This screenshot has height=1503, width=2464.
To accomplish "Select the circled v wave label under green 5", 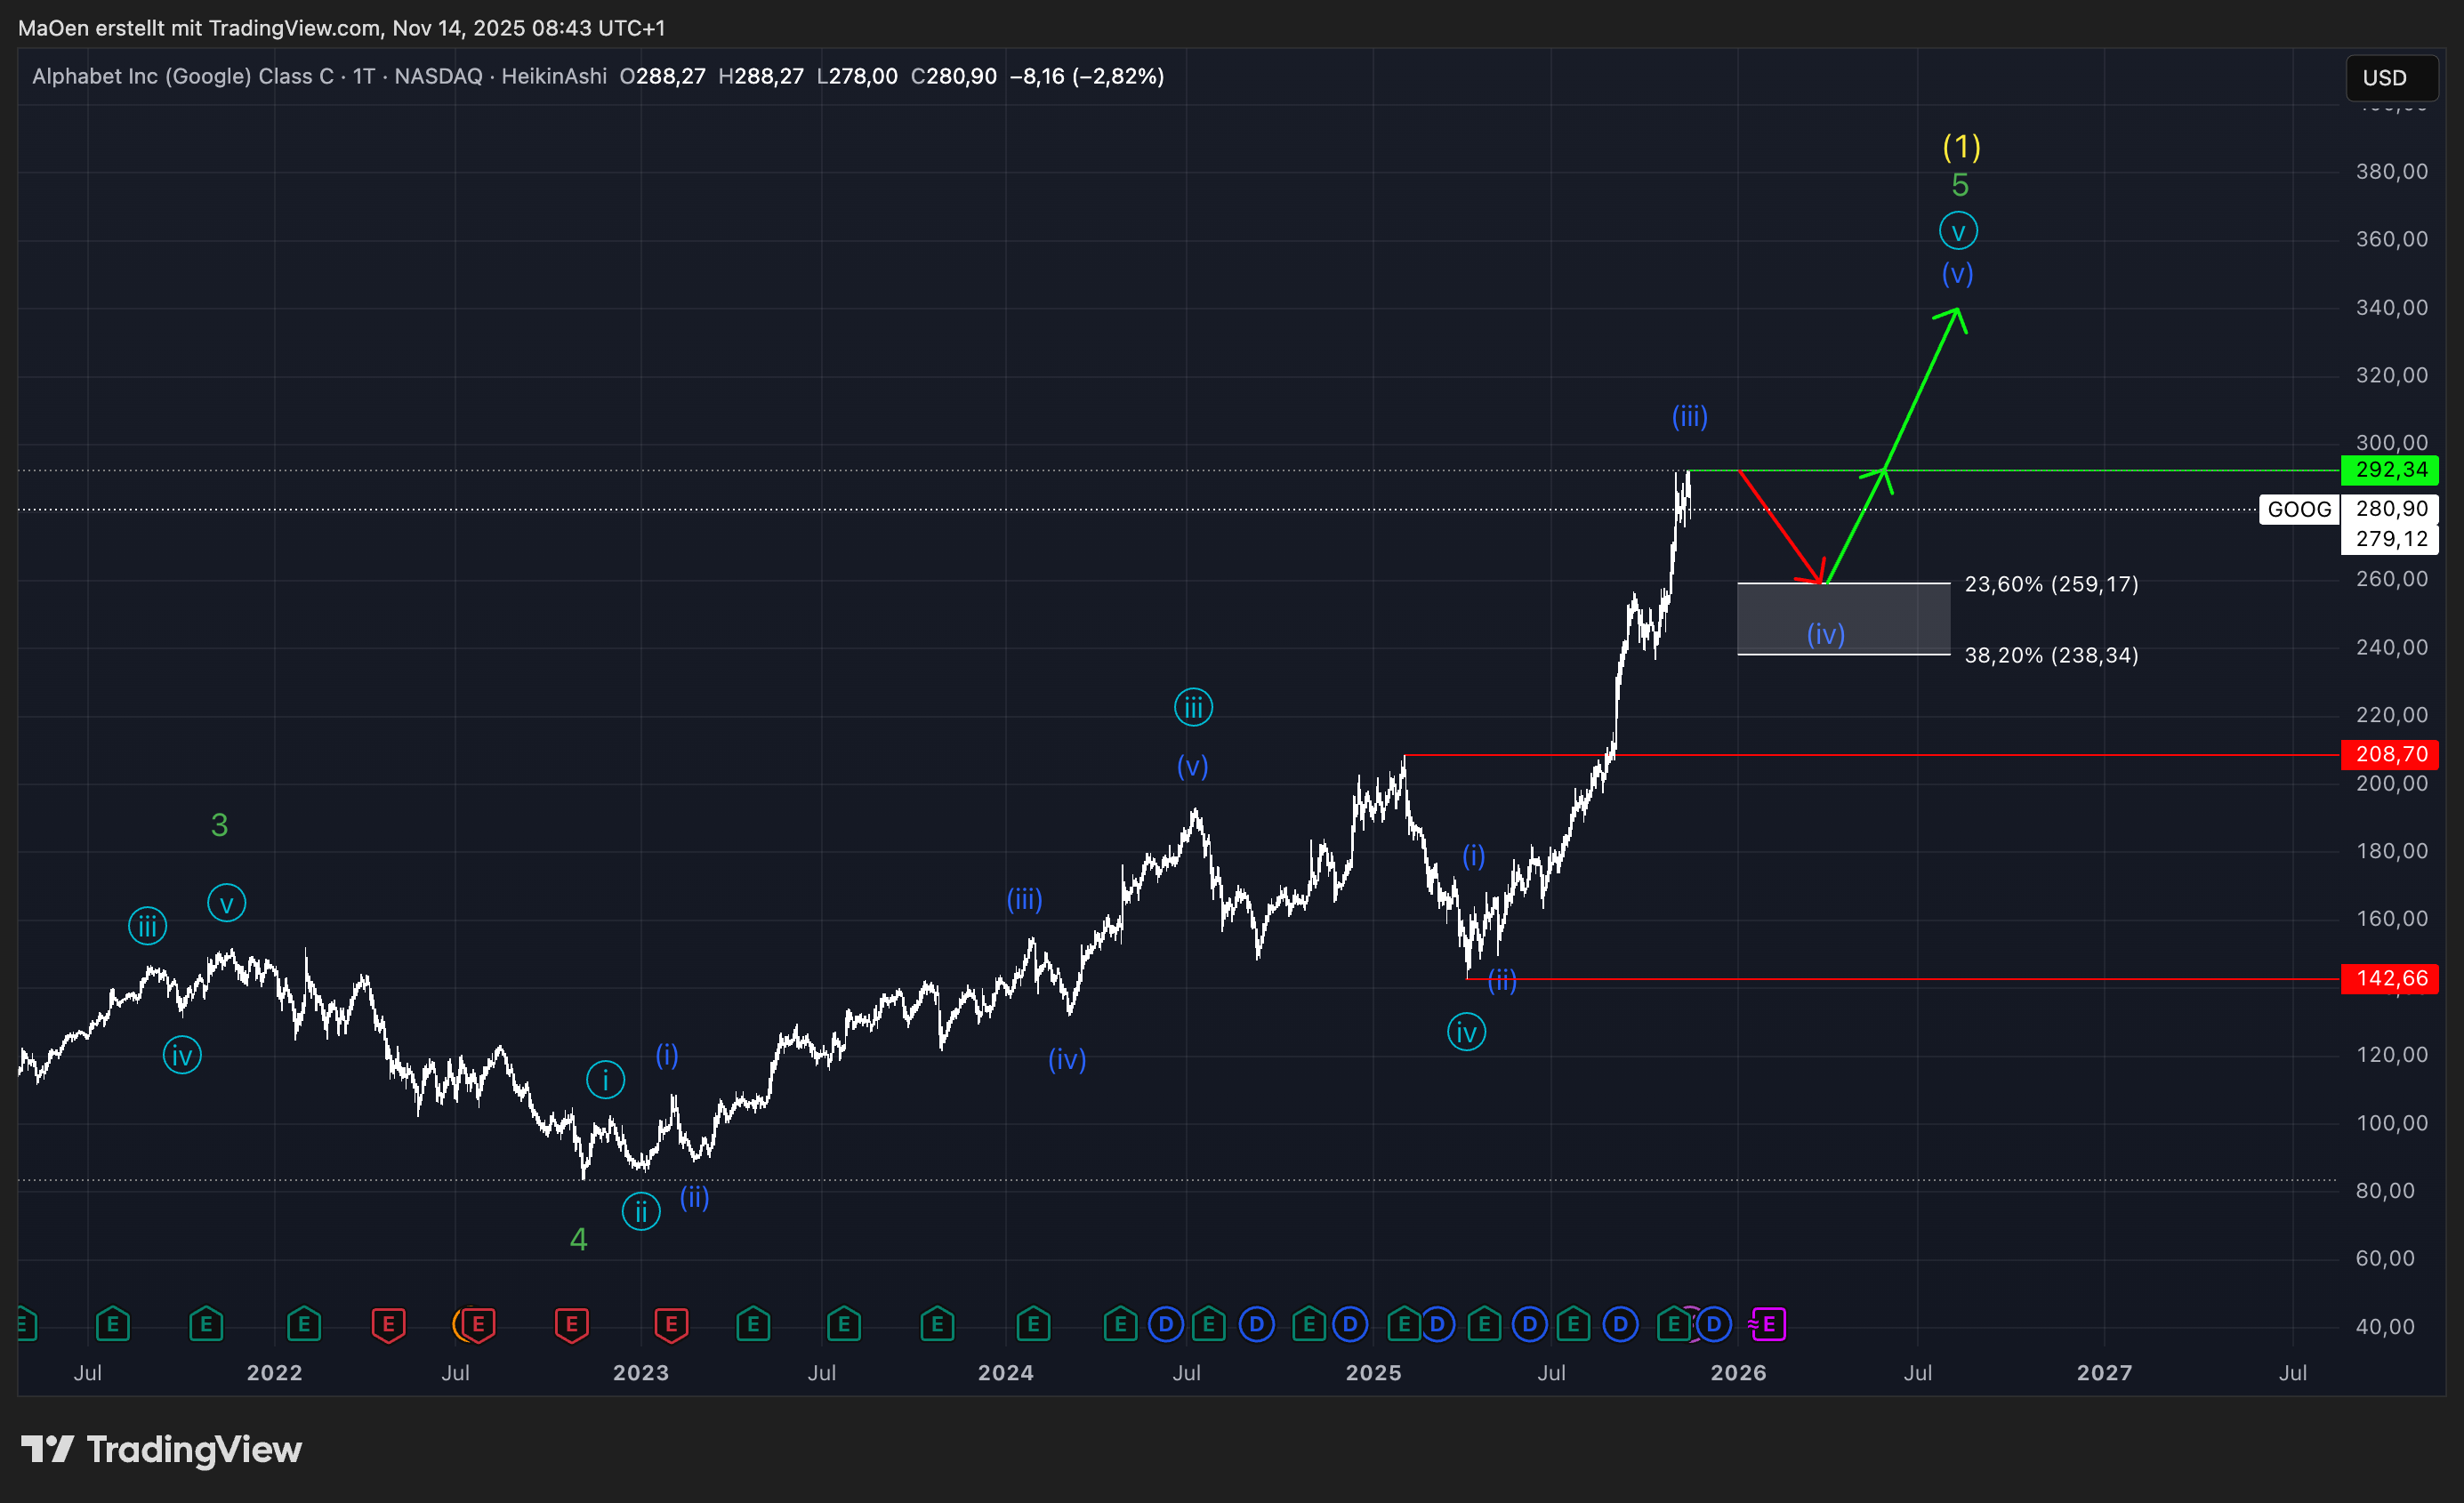I will [1958, 232].
